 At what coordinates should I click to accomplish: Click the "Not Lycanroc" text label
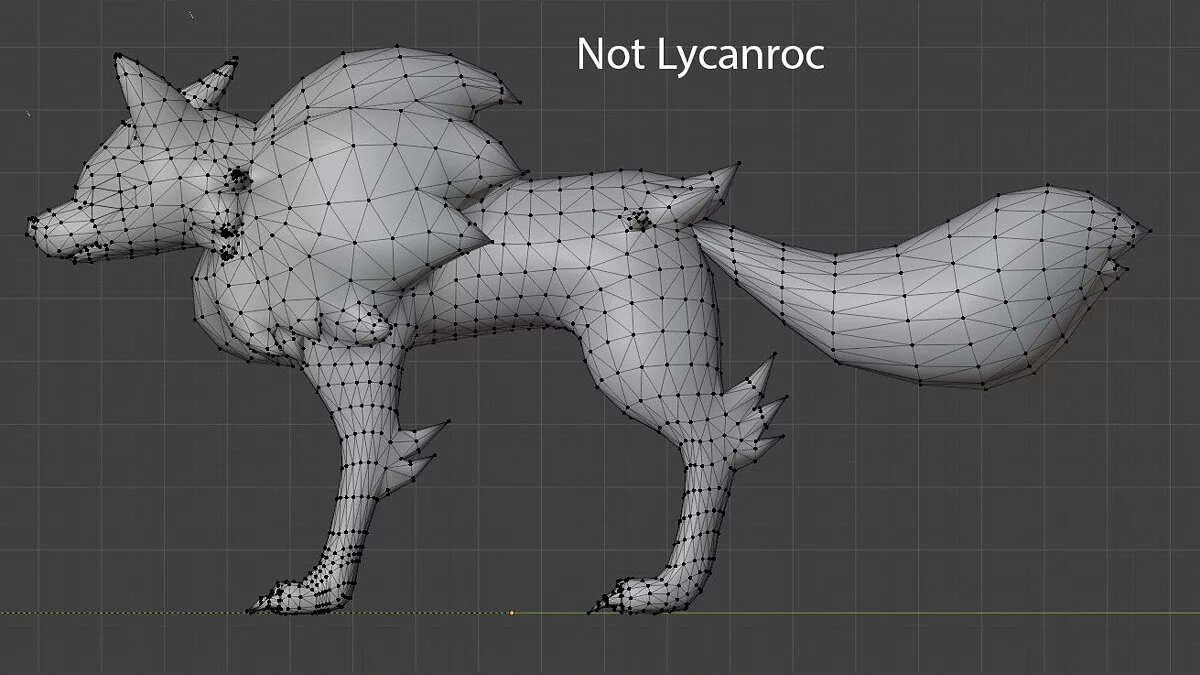pos(700,55)
